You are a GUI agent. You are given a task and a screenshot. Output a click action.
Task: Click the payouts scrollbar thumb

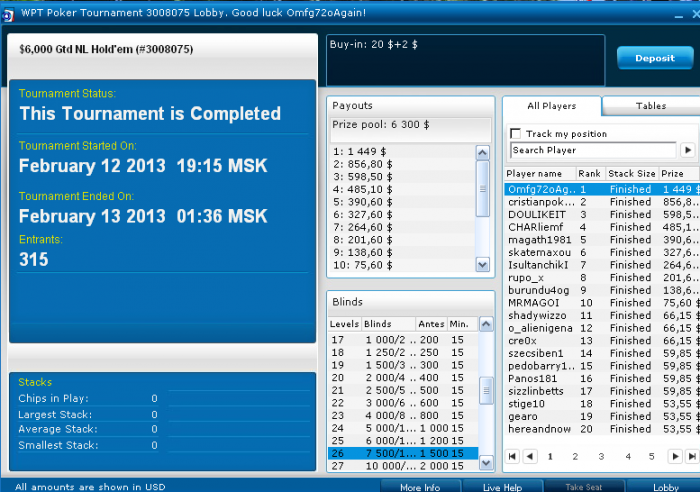coord(483,189)
